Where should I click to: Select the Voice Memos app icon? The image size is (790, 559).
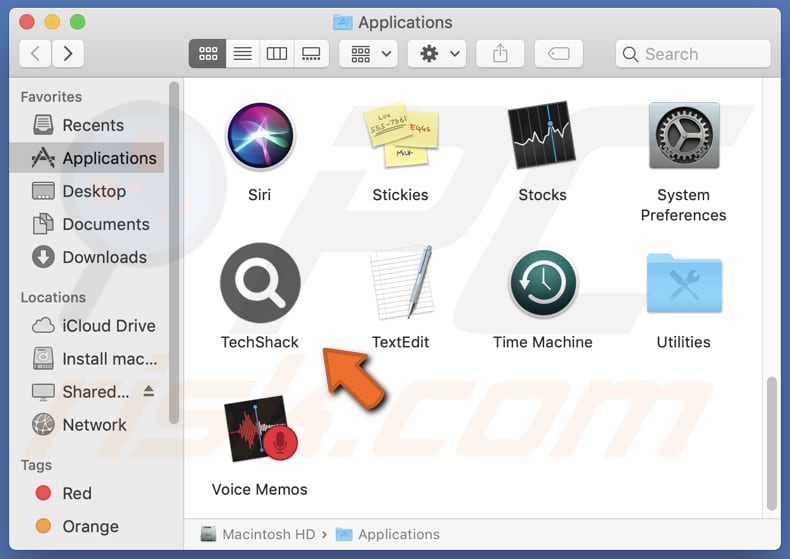[260, 429]
